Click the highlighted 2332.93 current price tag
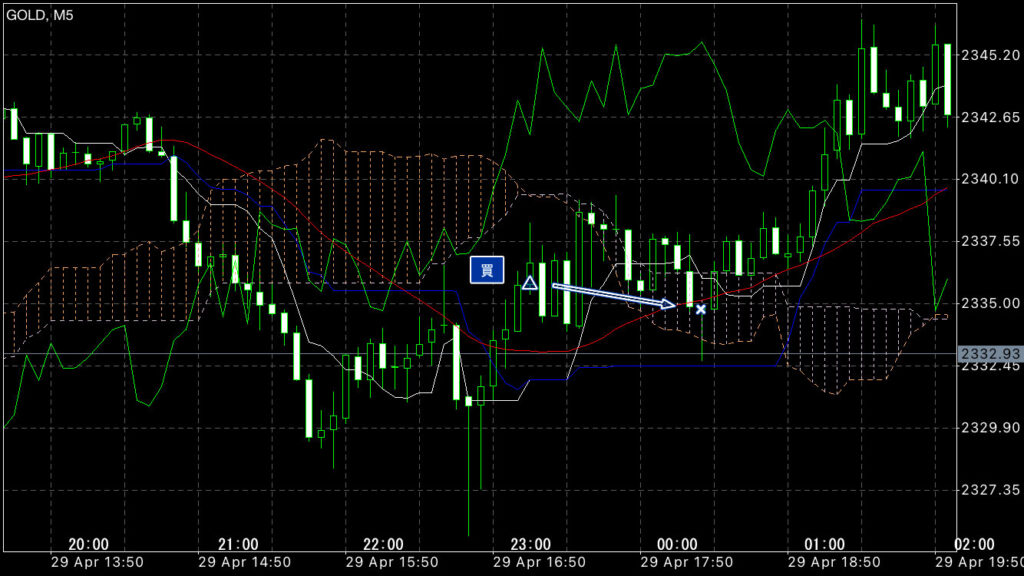Screen dimensions: 1024x576 [988, 354]
